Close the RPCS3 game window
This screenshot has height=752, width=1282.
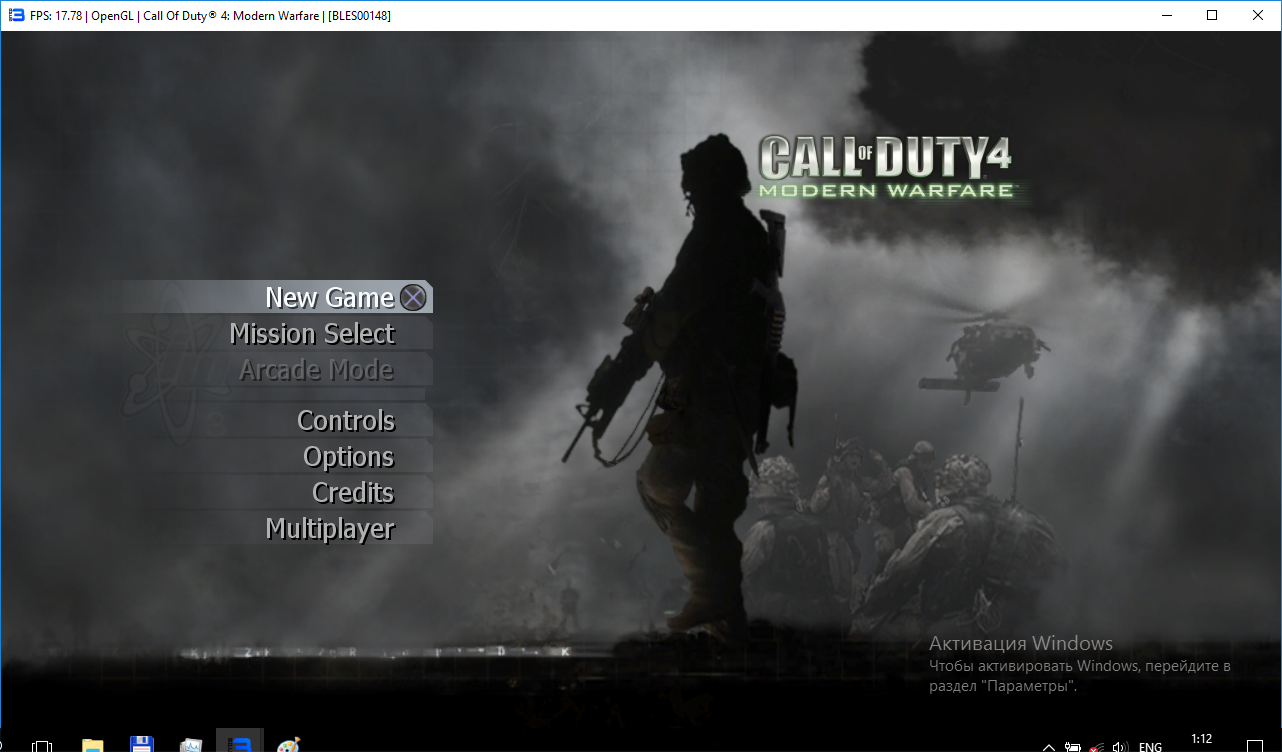point(1258,15)
